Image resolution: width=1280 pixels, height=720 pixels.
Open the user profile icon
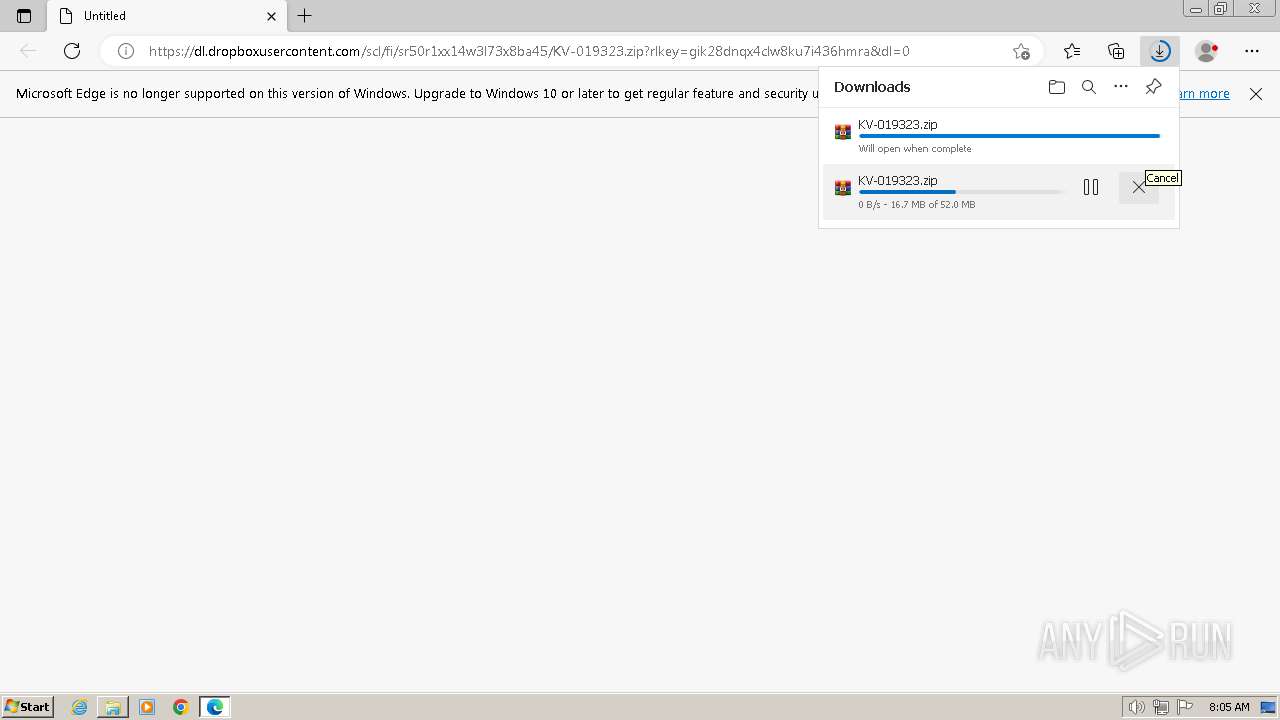tap(1207, 51)
